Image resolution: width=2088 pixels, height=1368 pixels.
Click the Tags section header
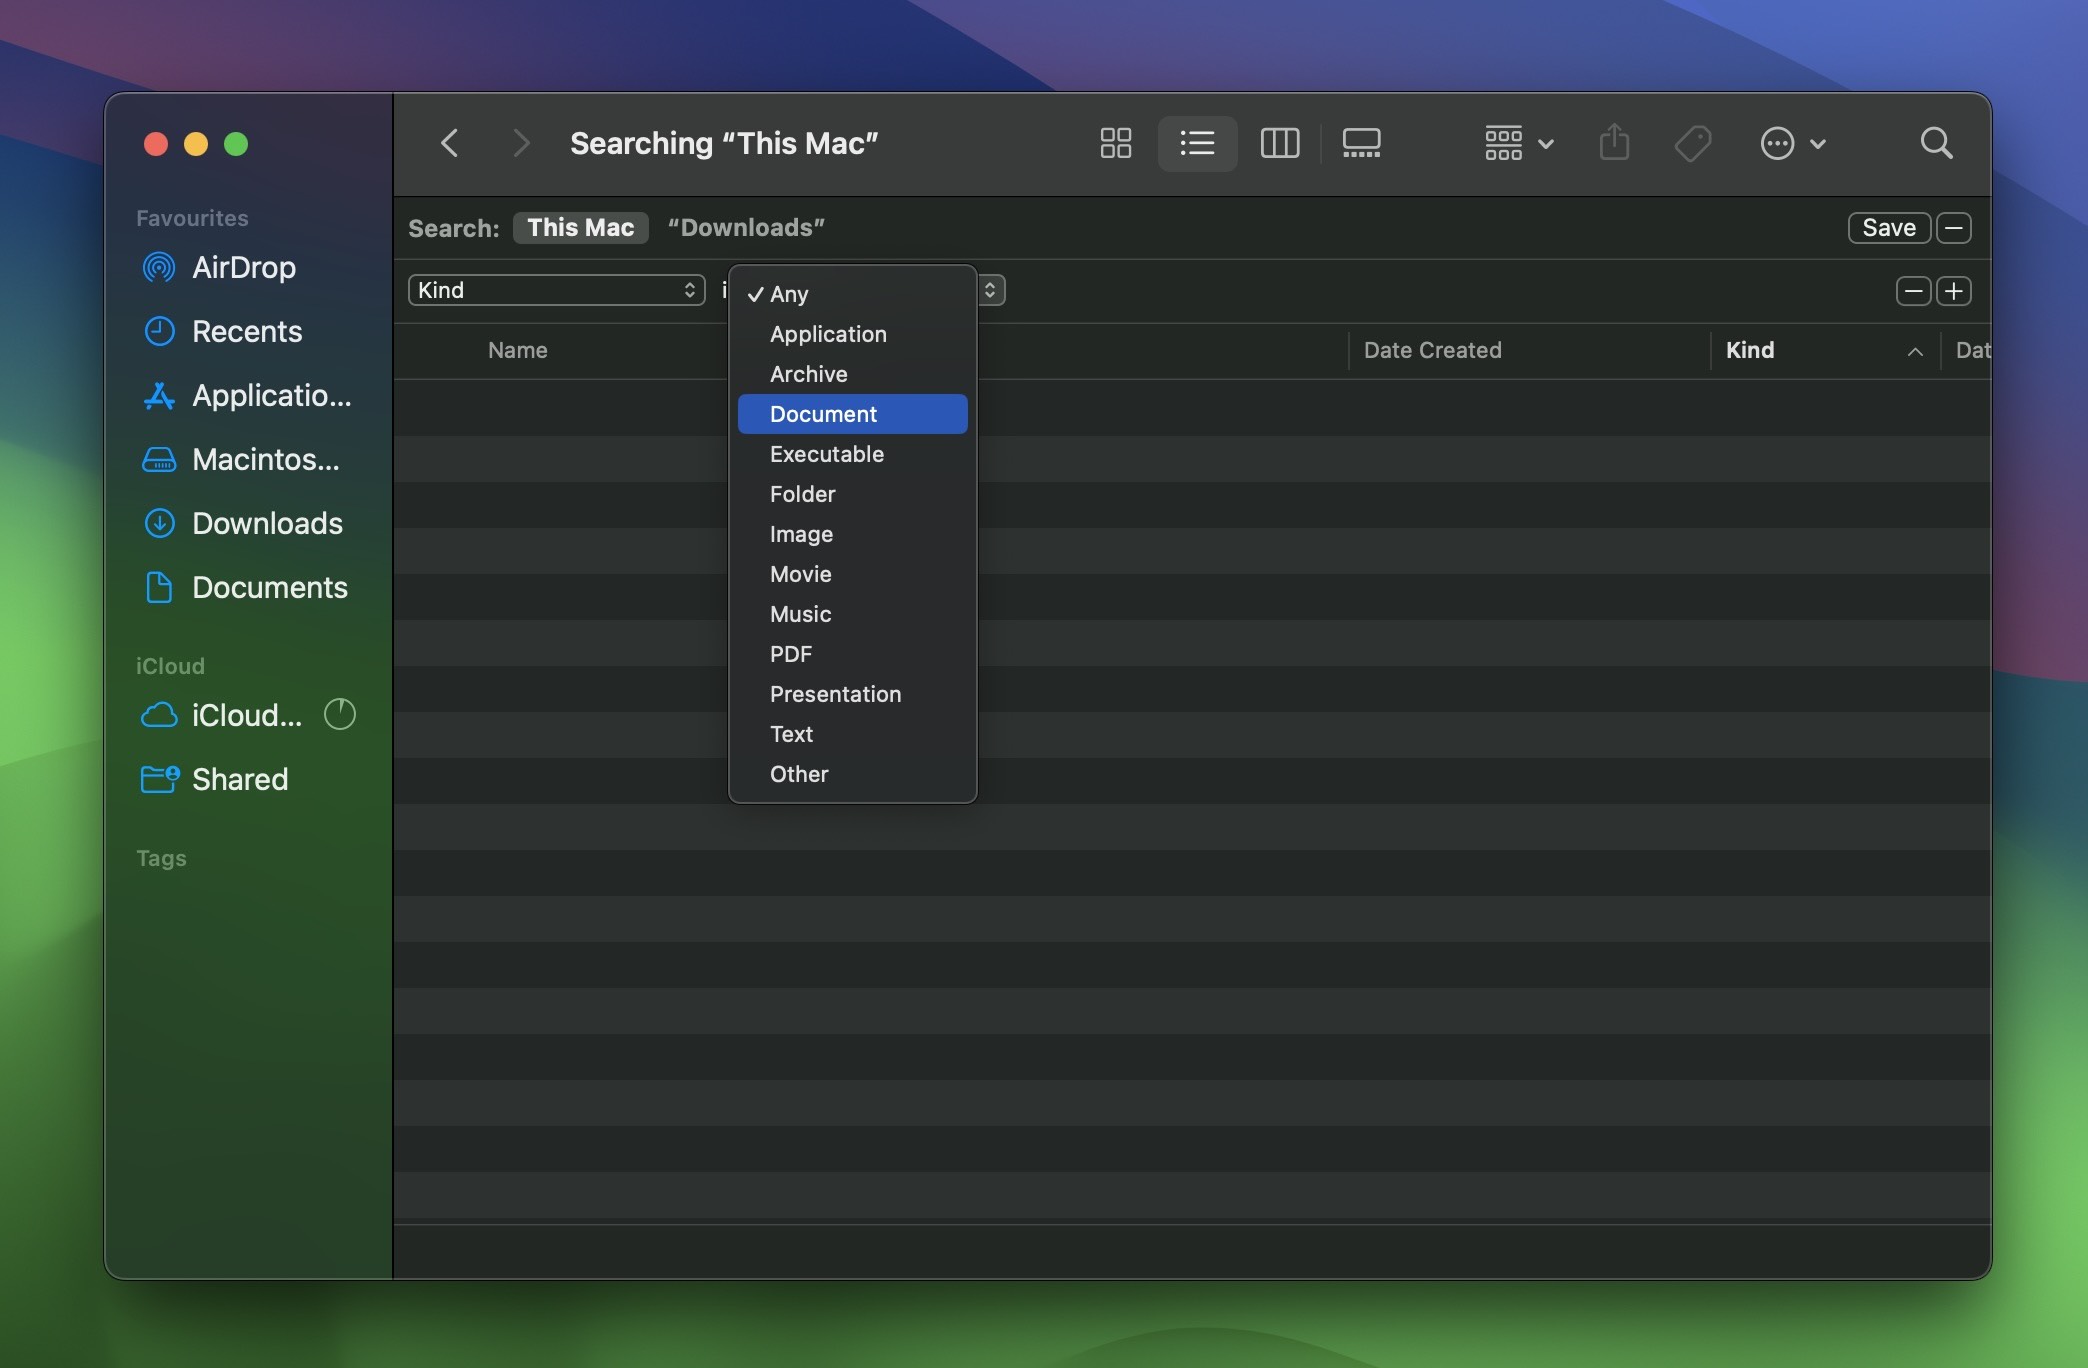pyautogui.click(x=161, y=858)
